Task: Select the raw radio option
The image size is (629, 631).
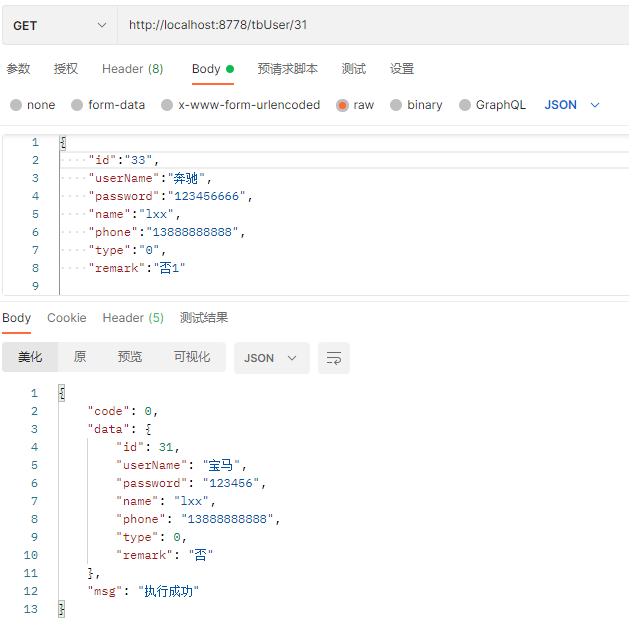Action: click(342, 105)
